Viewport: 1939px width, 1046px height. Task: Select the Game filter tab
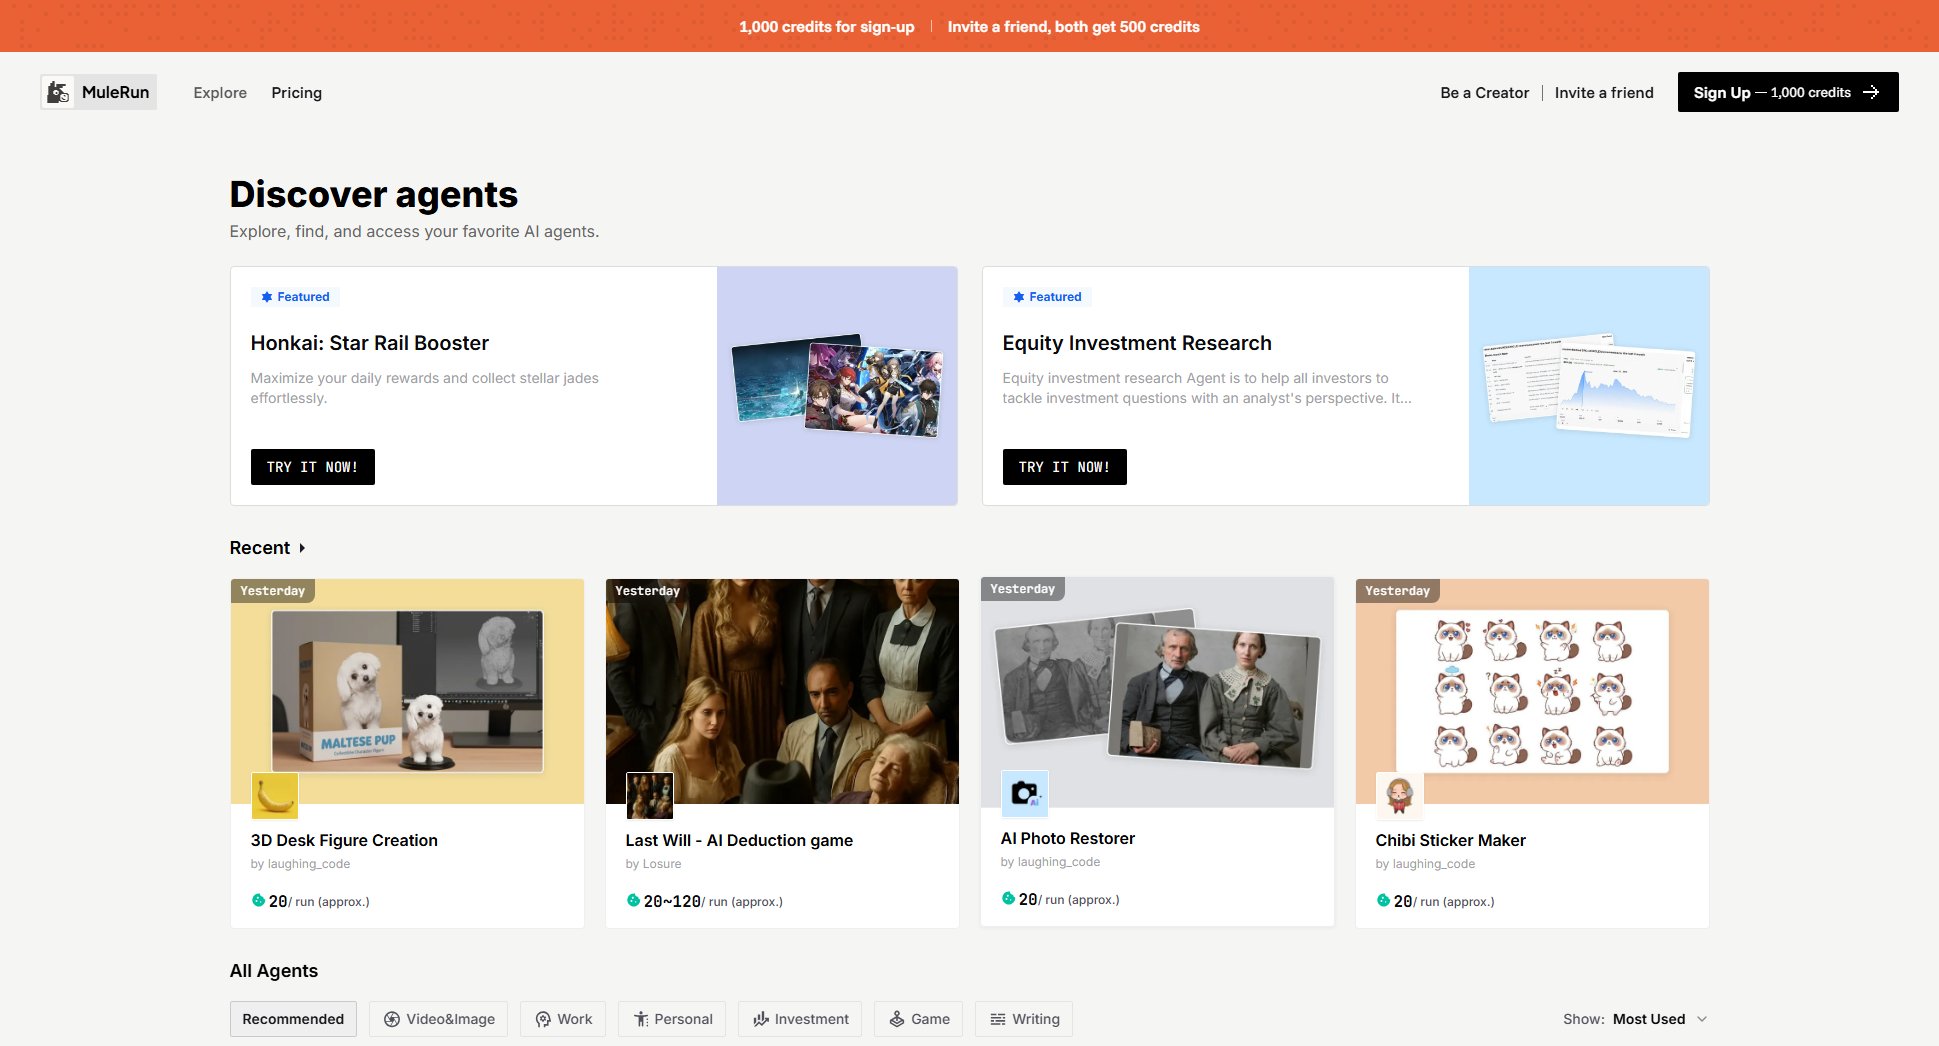coord(919,1019)
